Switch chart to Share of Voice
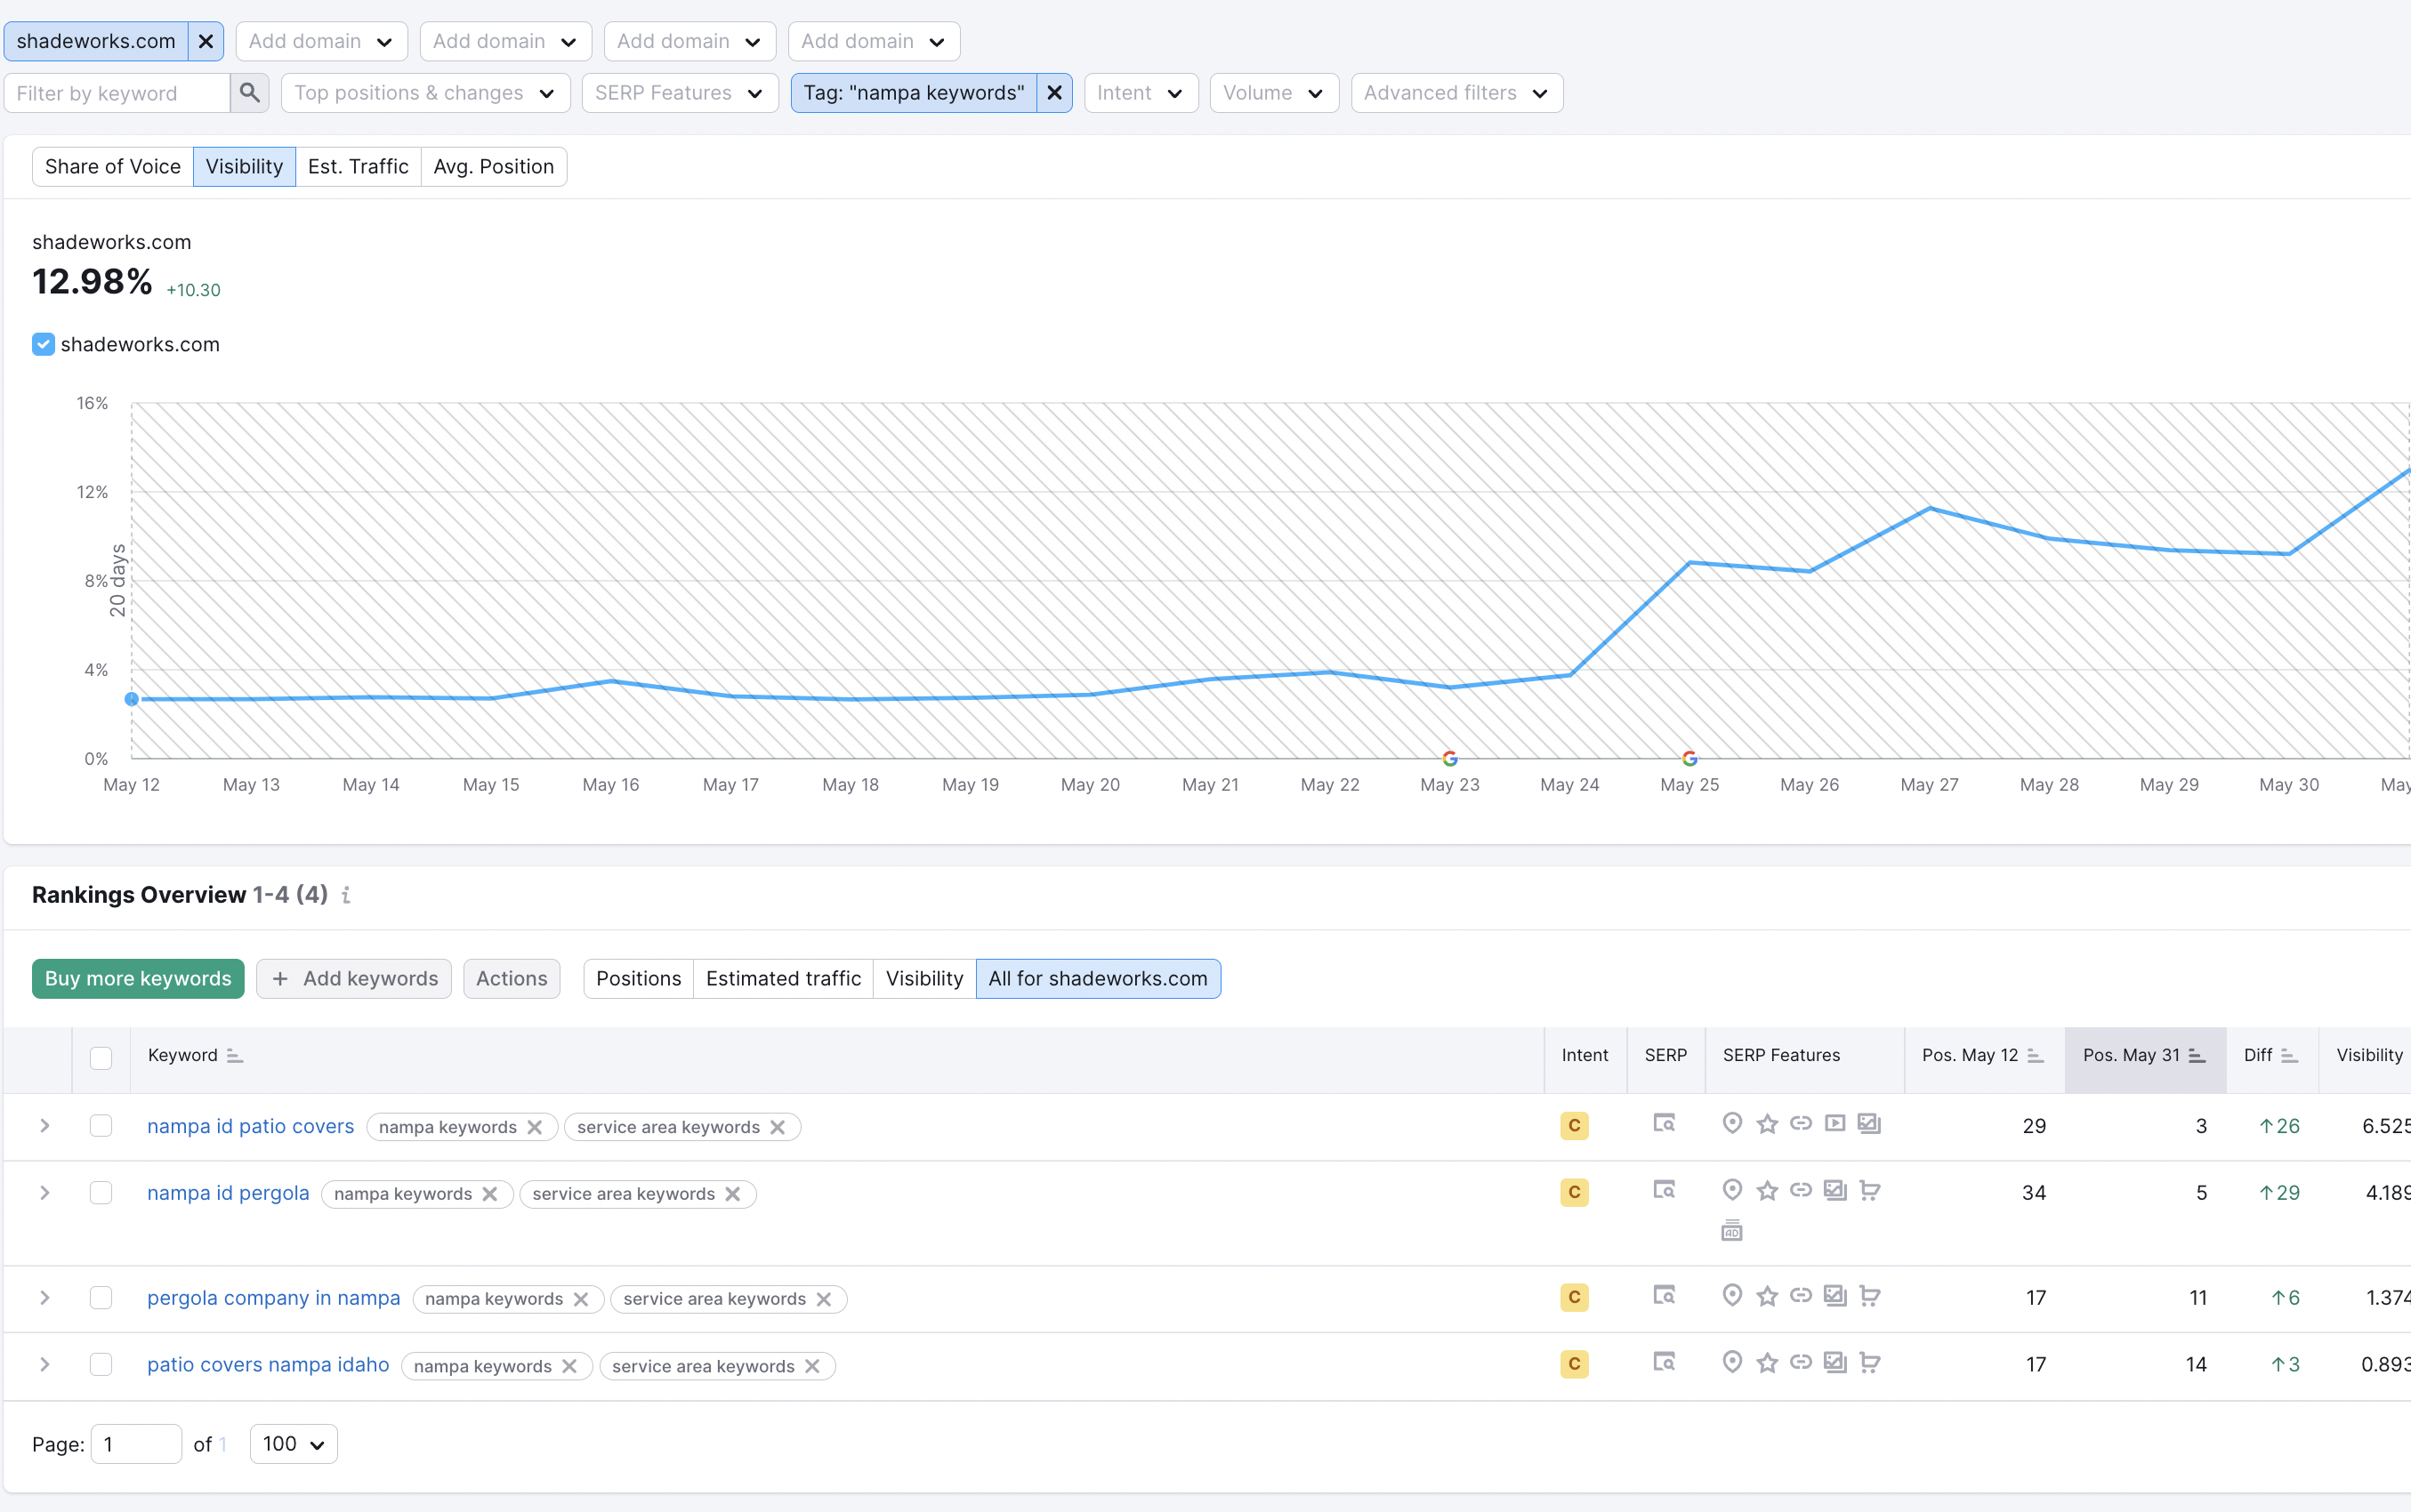2411x1512 pixels. tap(113, 167)
